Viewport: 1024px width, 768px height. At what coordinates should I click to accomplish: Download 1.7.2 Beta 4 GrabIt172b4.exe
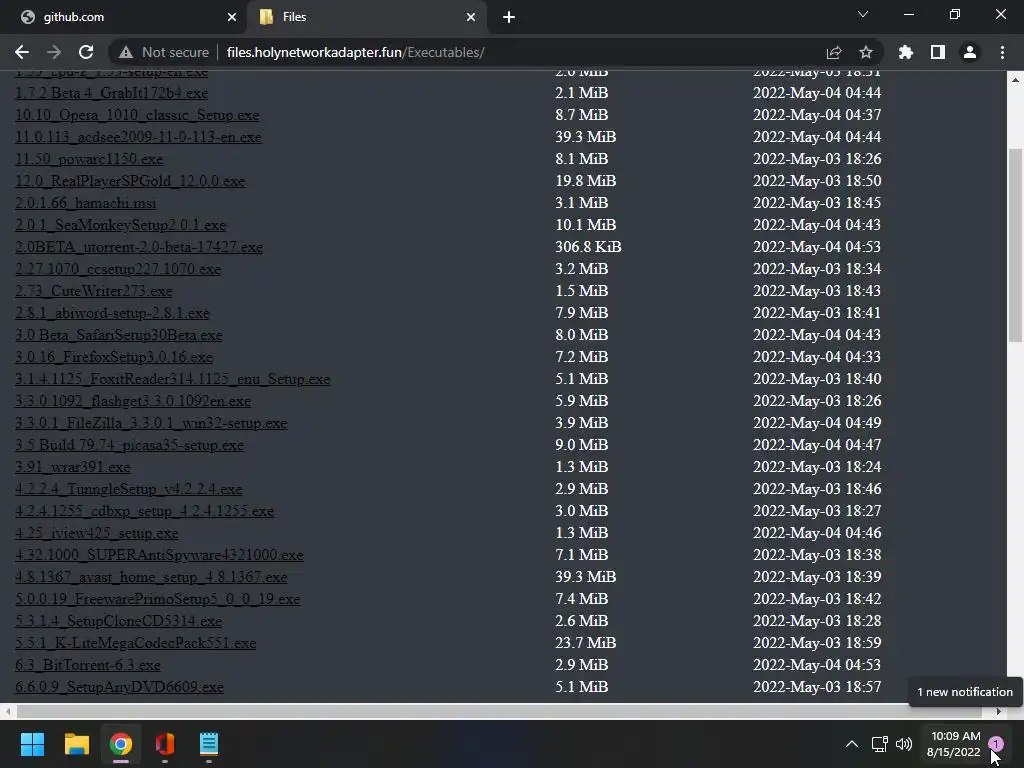coord(112,93)
